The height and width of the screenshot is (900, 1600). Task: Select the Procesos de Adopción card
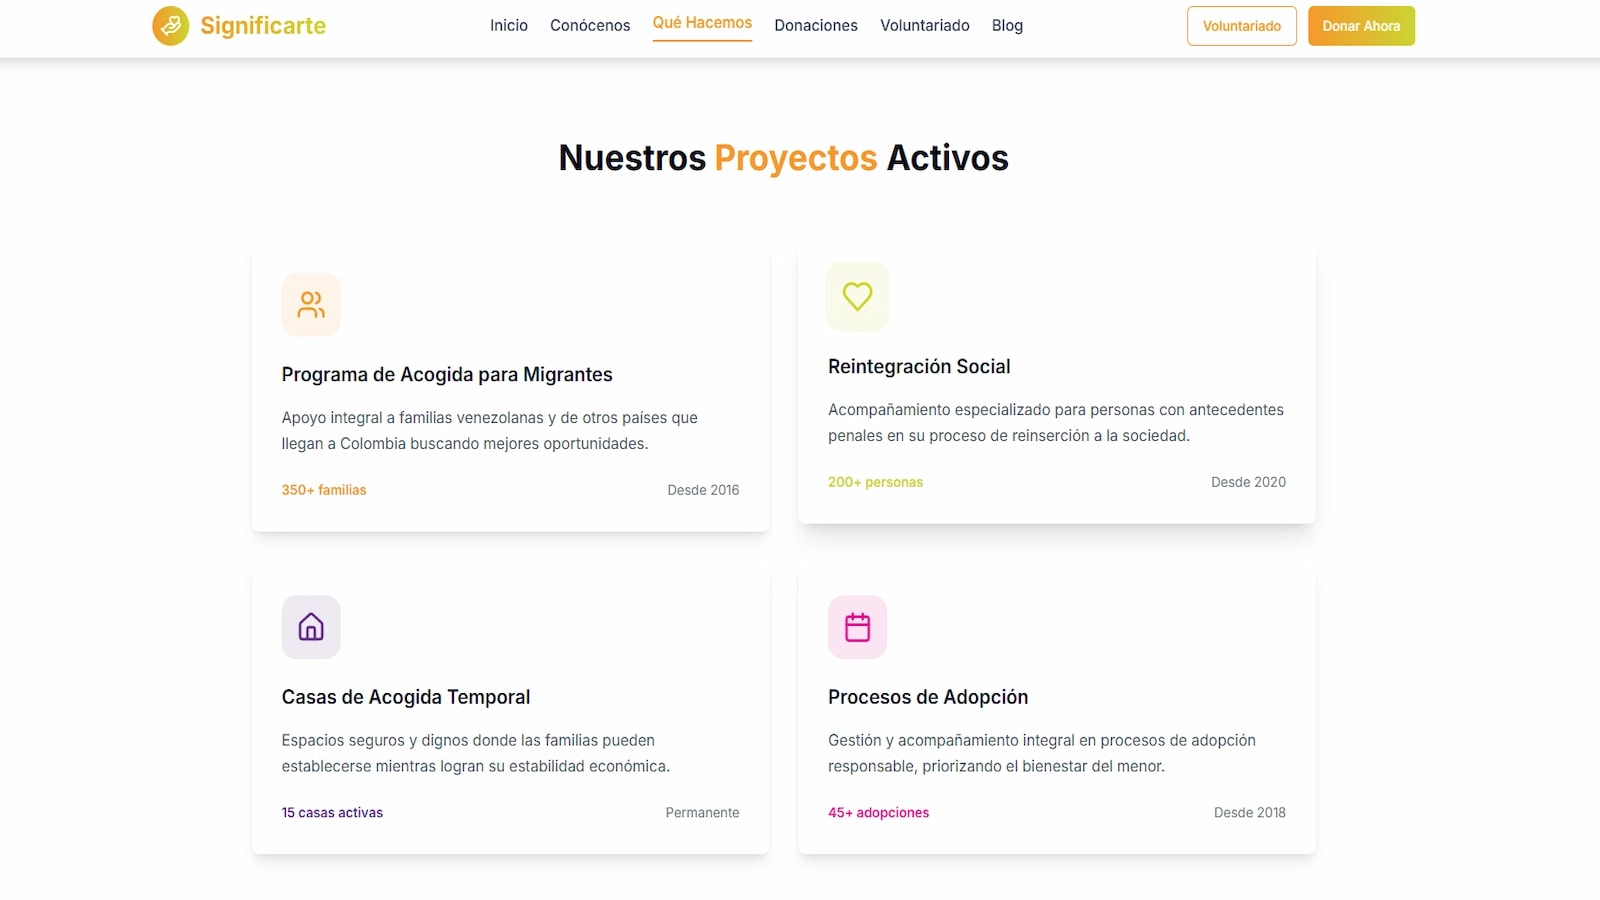(x=1057, y=711)
